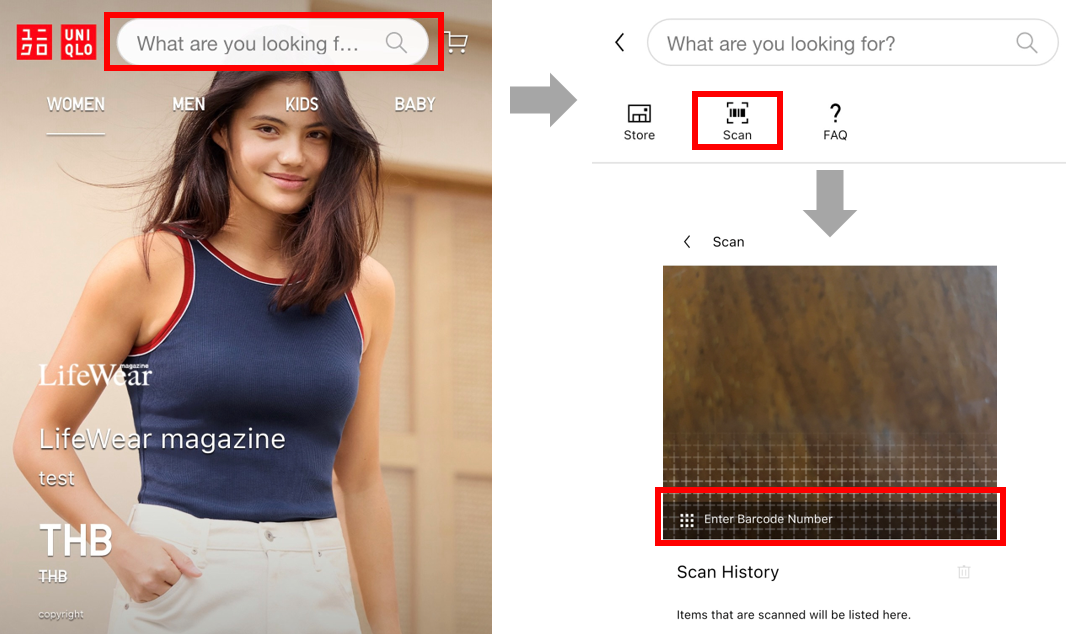This screenshot has height=640, width=1066.
Task: Delete scan history with trash icon
Action: tap(964, 572)
